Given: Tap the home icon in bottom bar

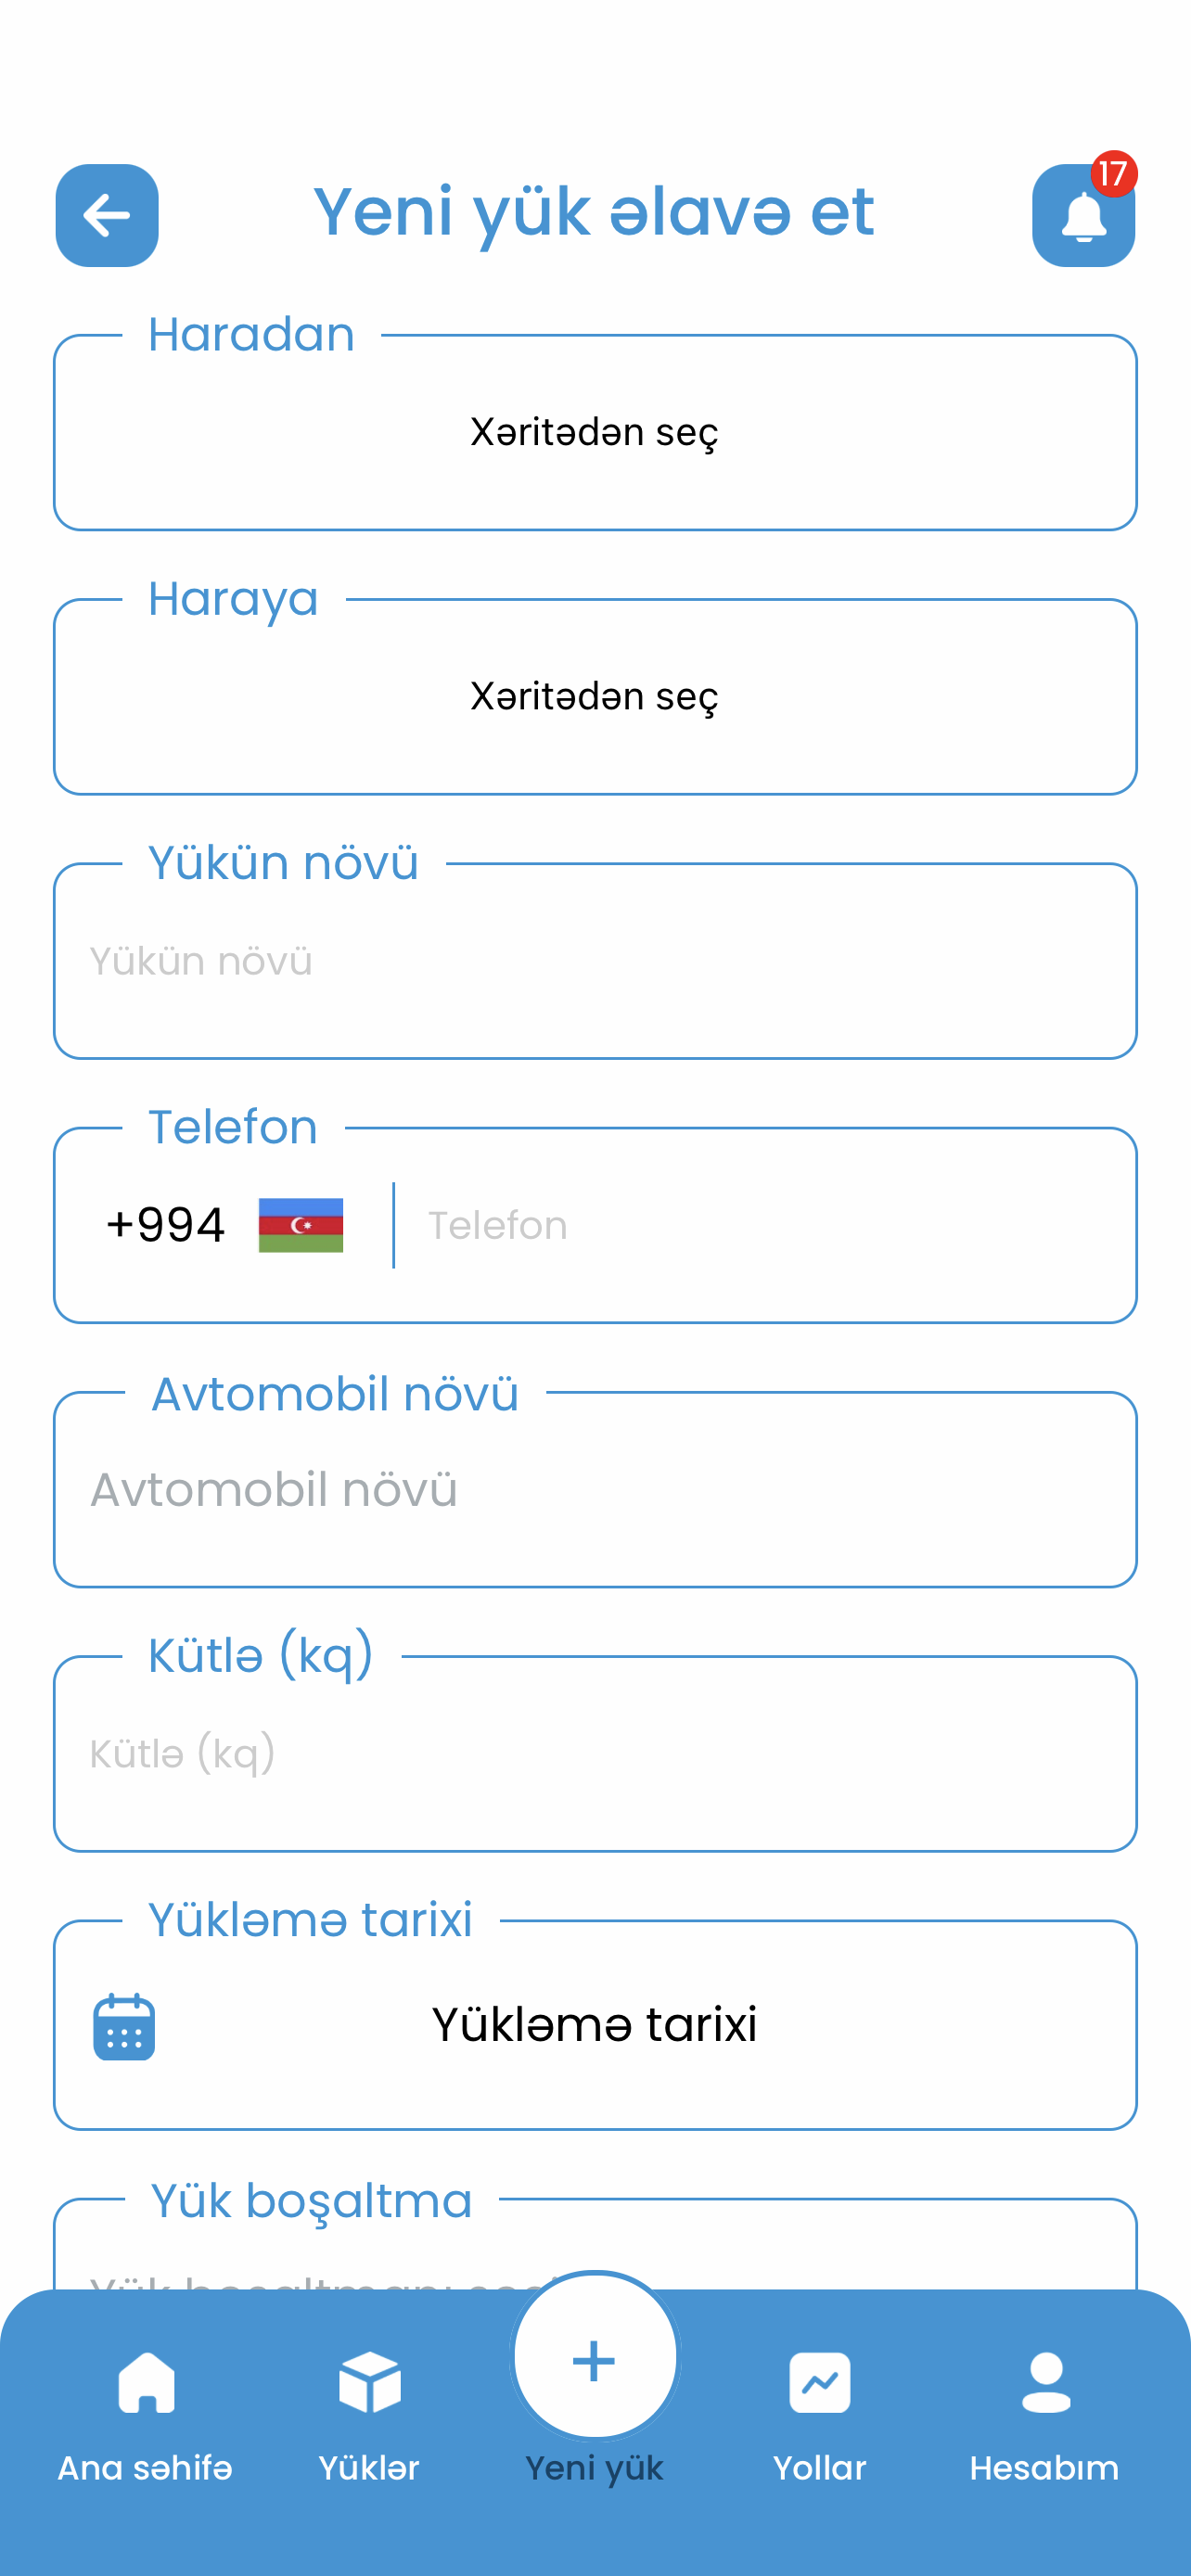Looking at the screenshot, I should [146, 2383].
